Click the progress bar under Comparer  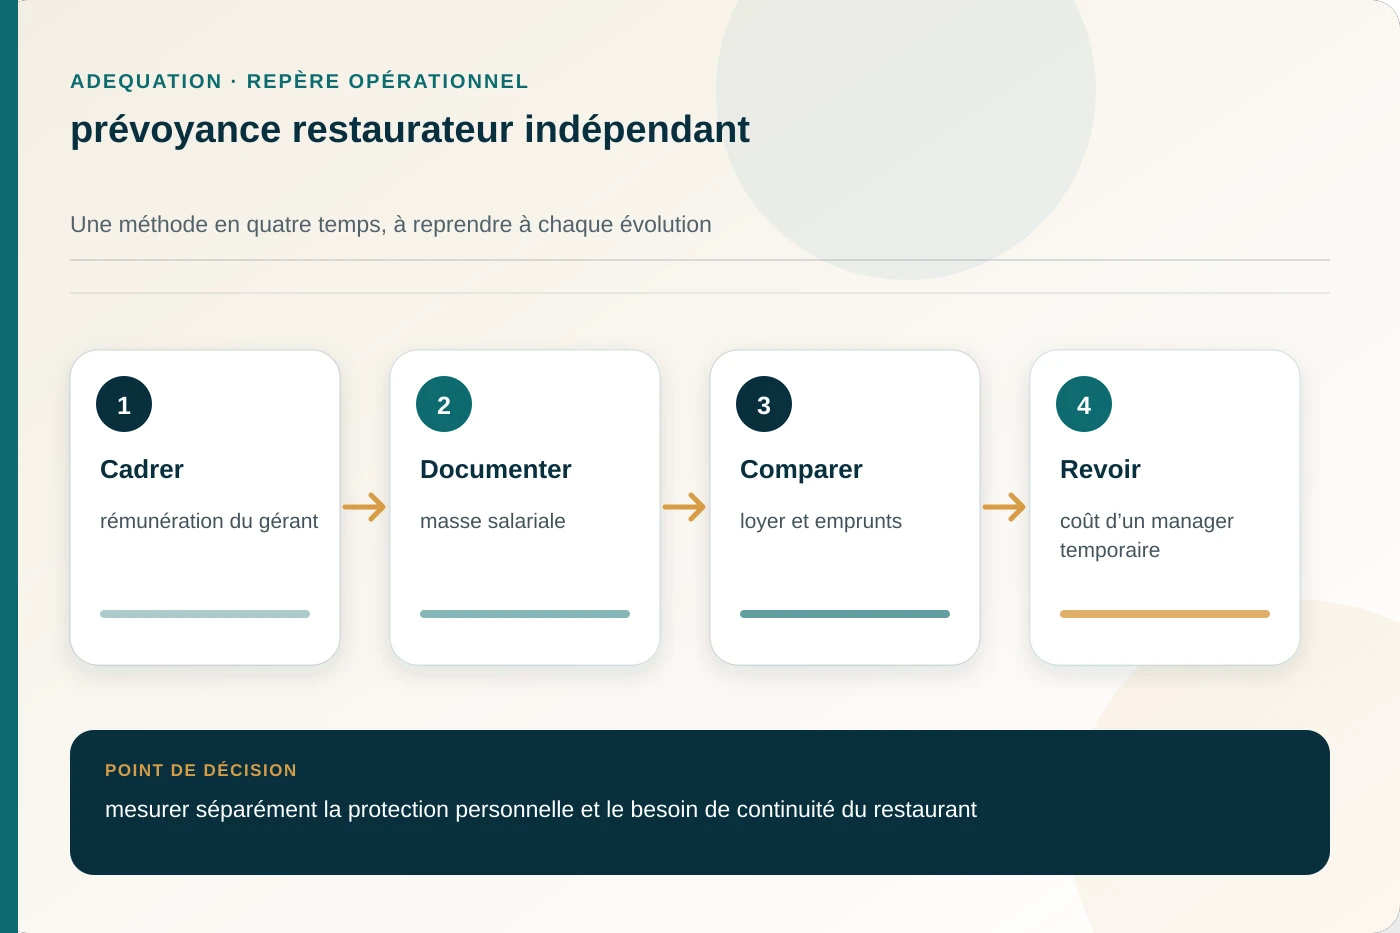point(845,614)
